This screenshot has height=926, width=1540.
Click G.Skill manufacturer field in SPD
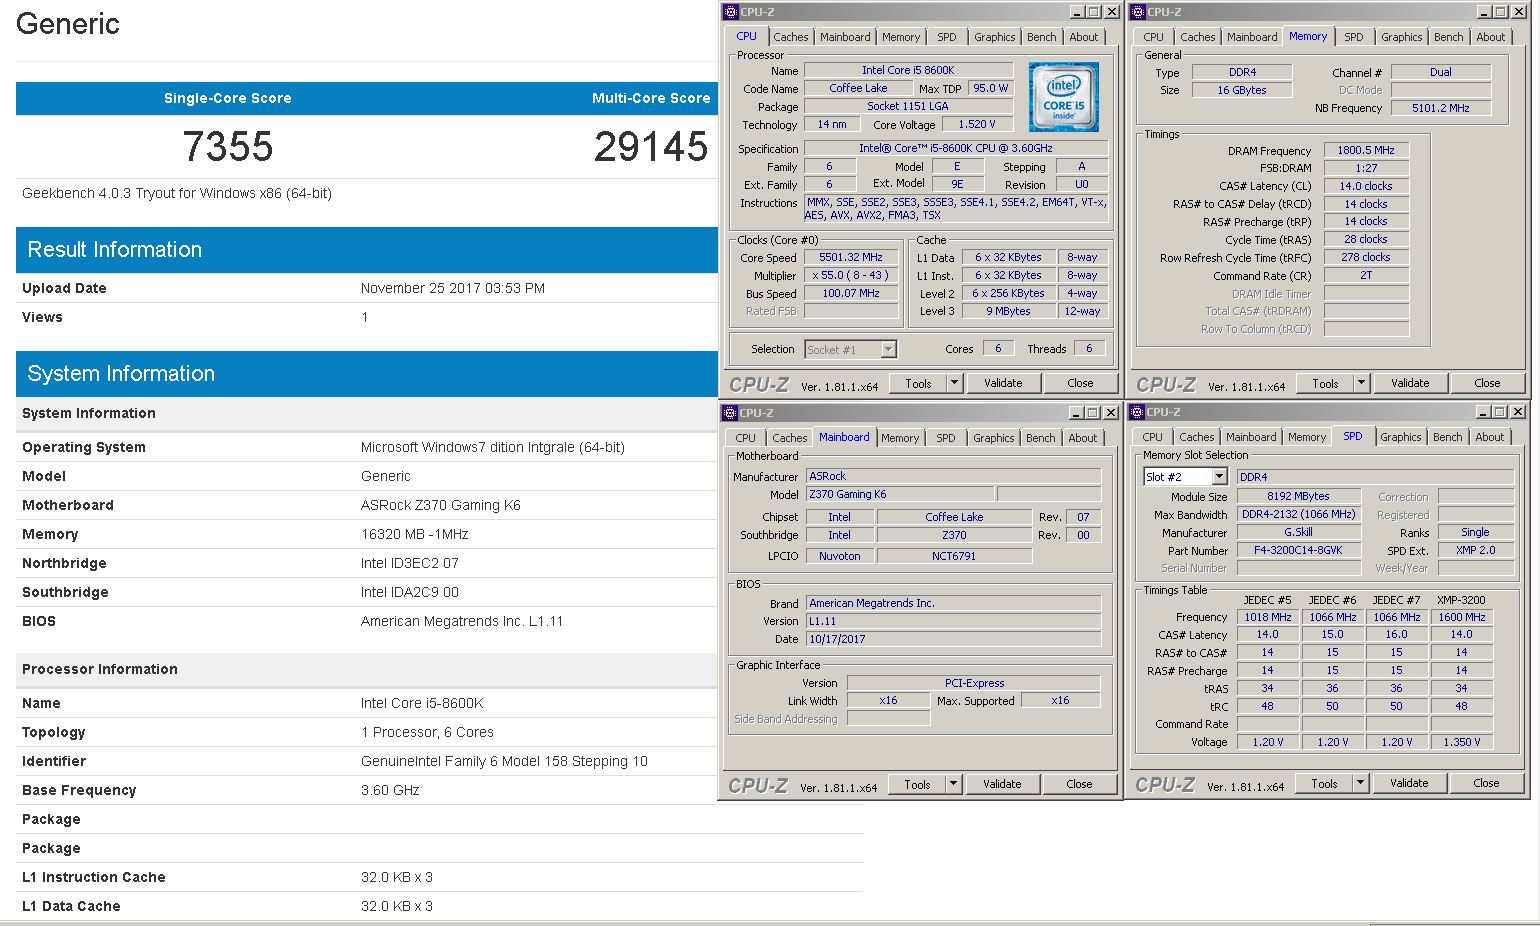click(x=1298, y=532)
